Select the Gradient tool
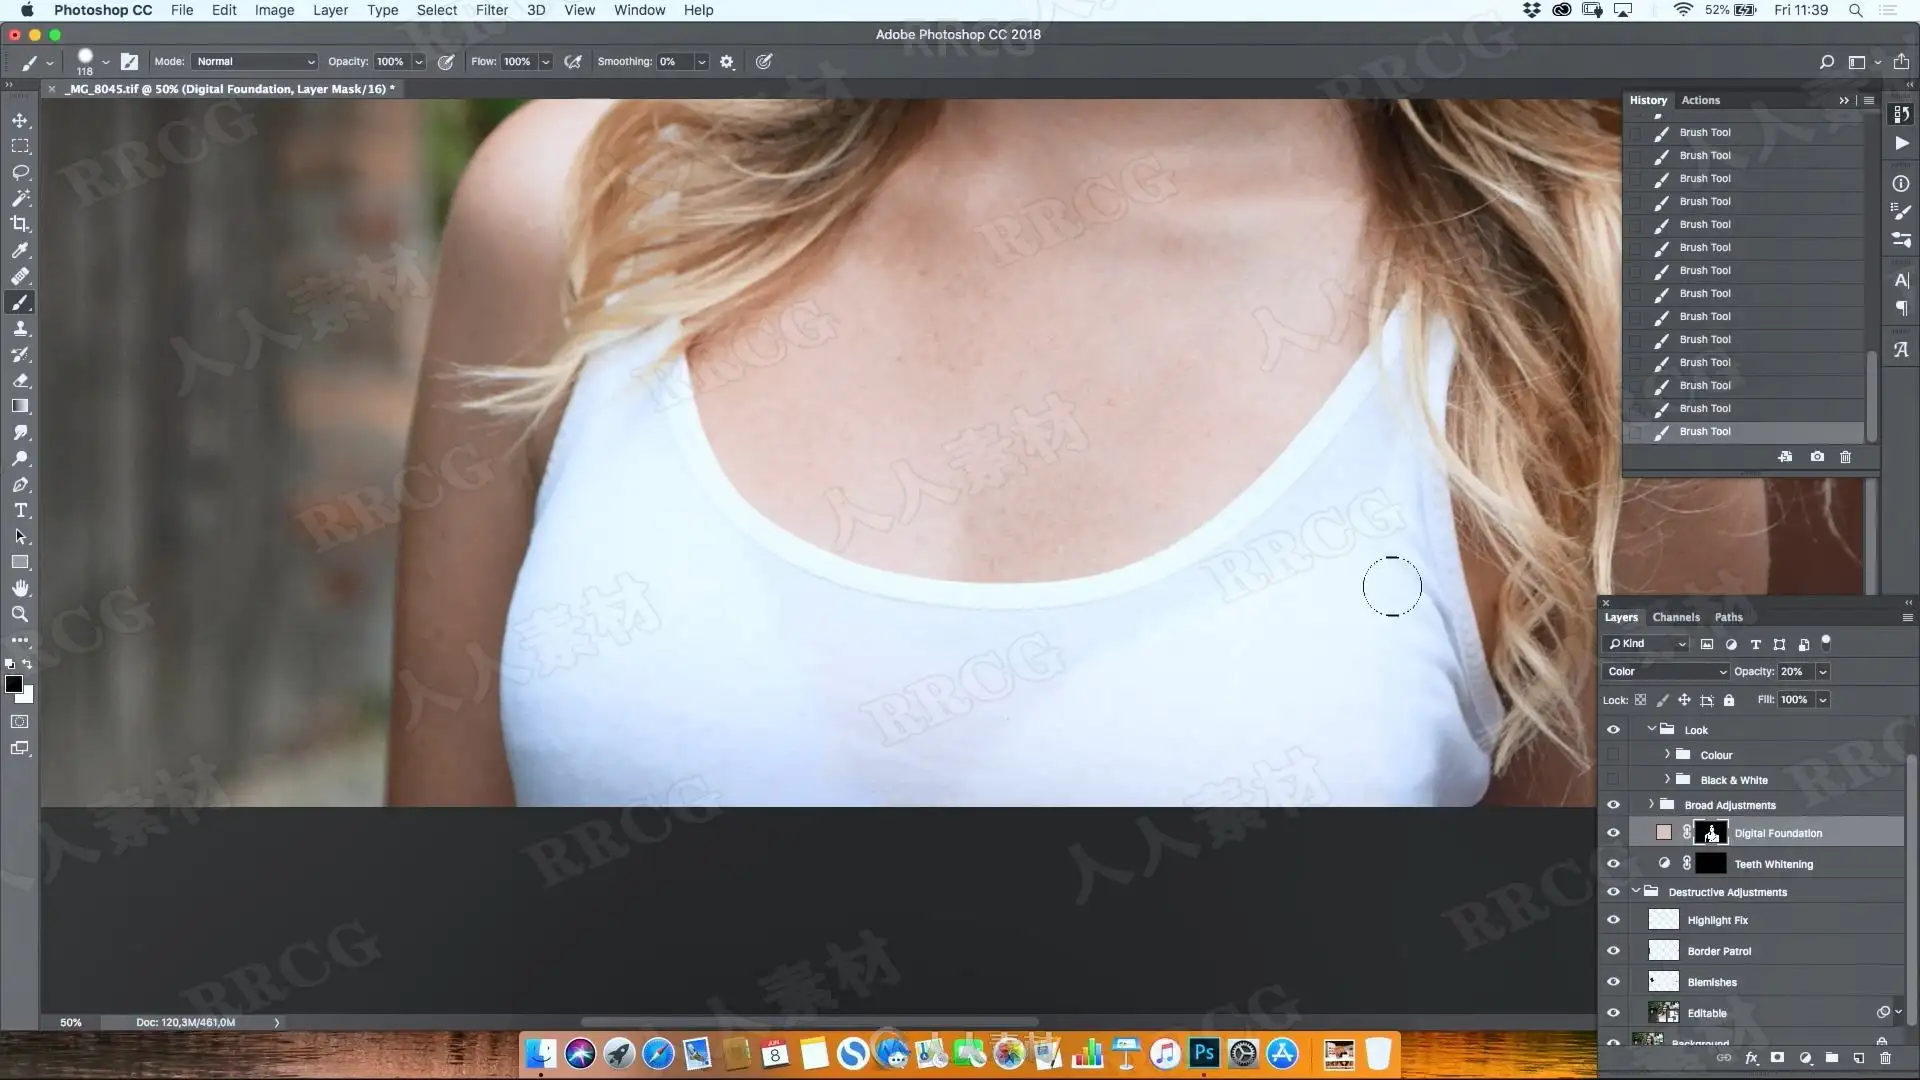The width and height of the screenshot is (1920, 1080). click(x=20, y=406)
